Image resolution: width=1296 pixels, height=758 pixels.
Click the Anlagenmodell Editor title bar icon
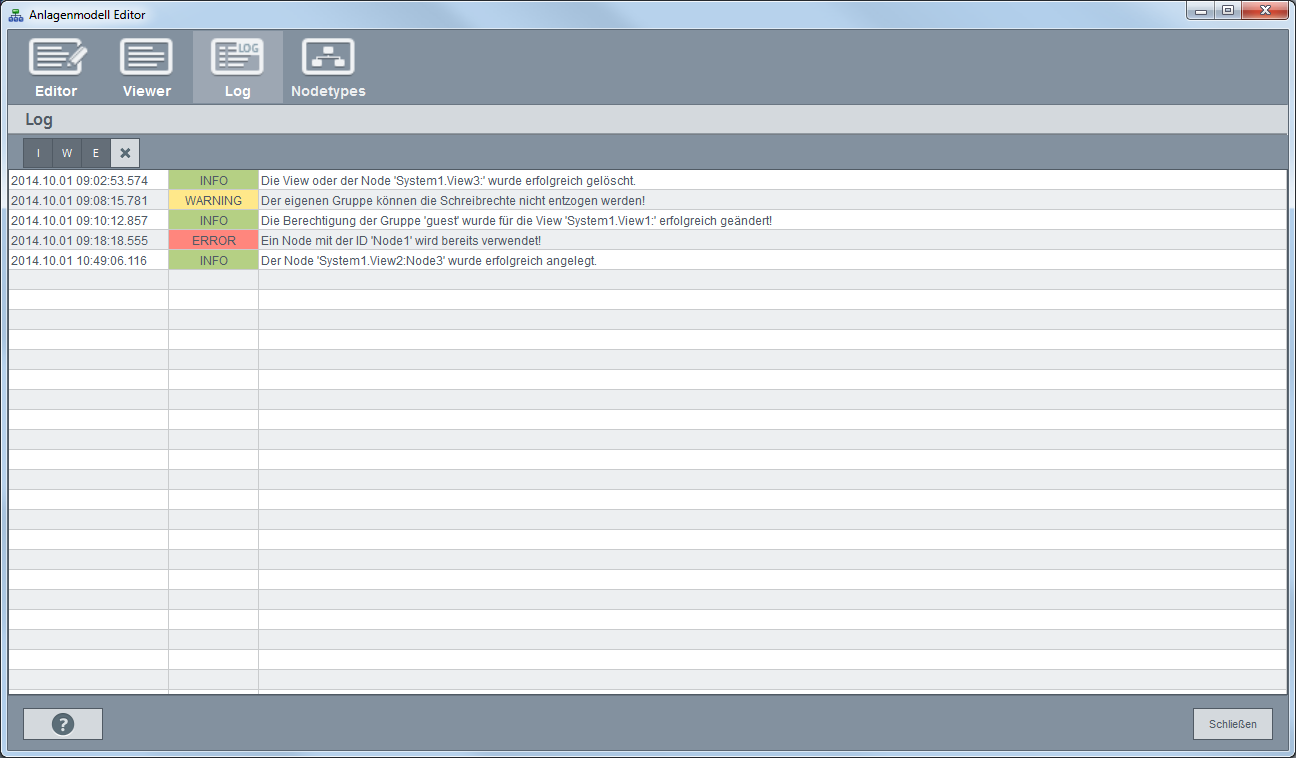pos(16,15)
